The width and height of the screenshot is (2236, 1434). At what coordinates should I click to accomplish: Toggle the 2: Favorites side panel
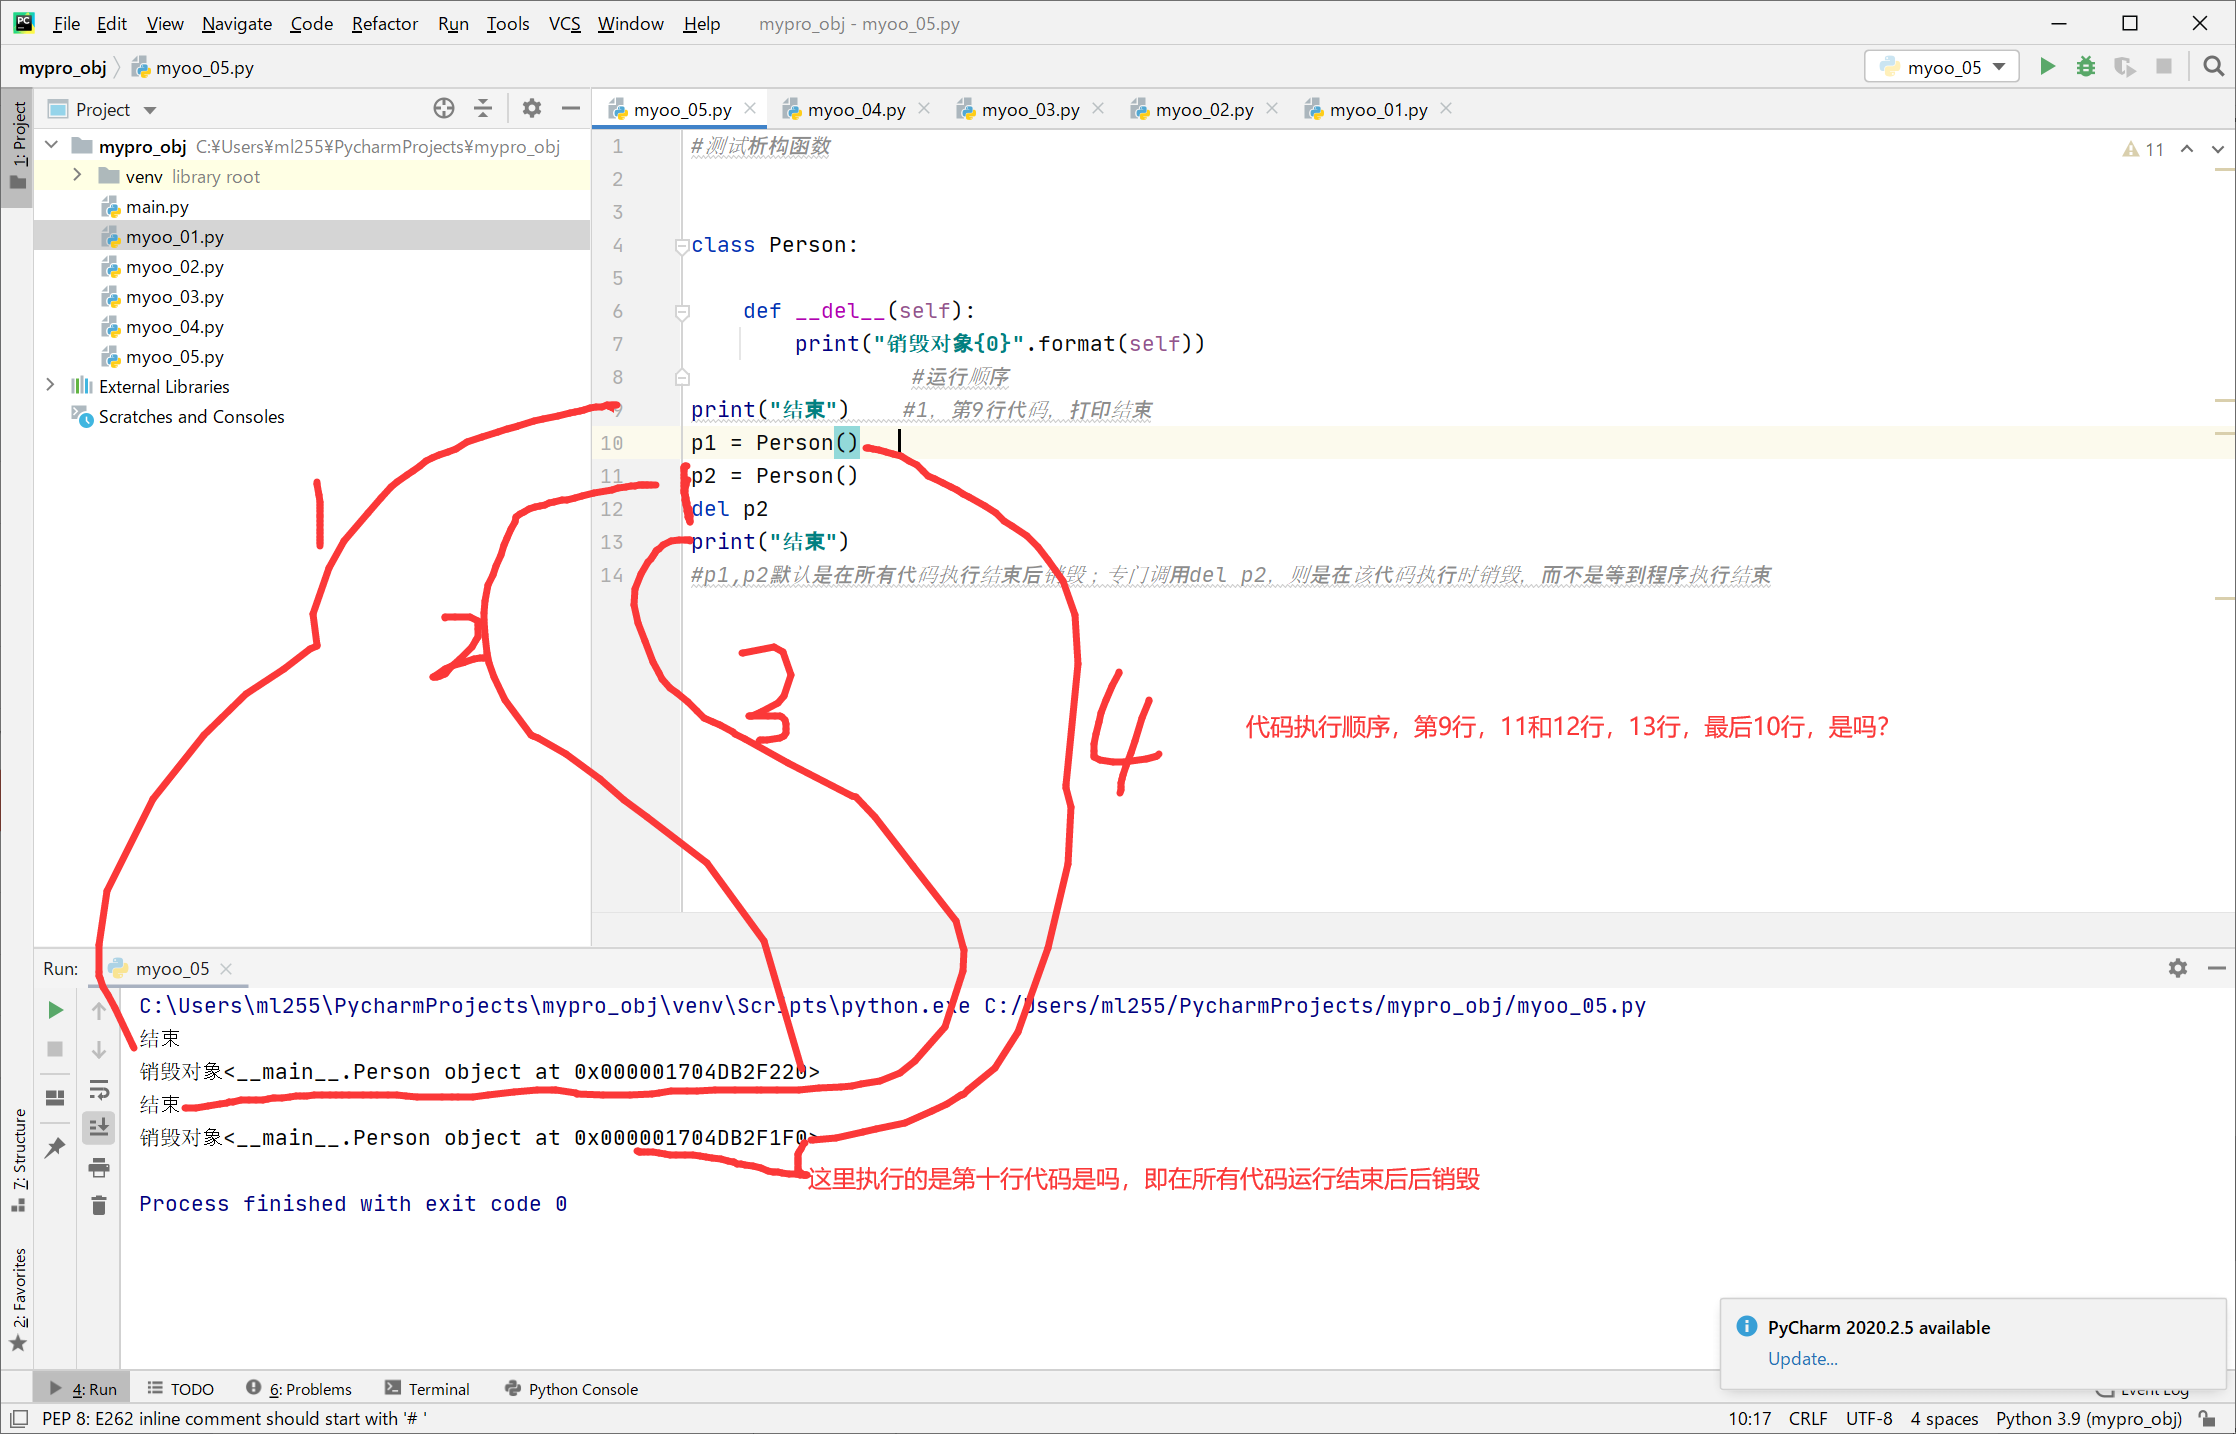coord(18,1300)
